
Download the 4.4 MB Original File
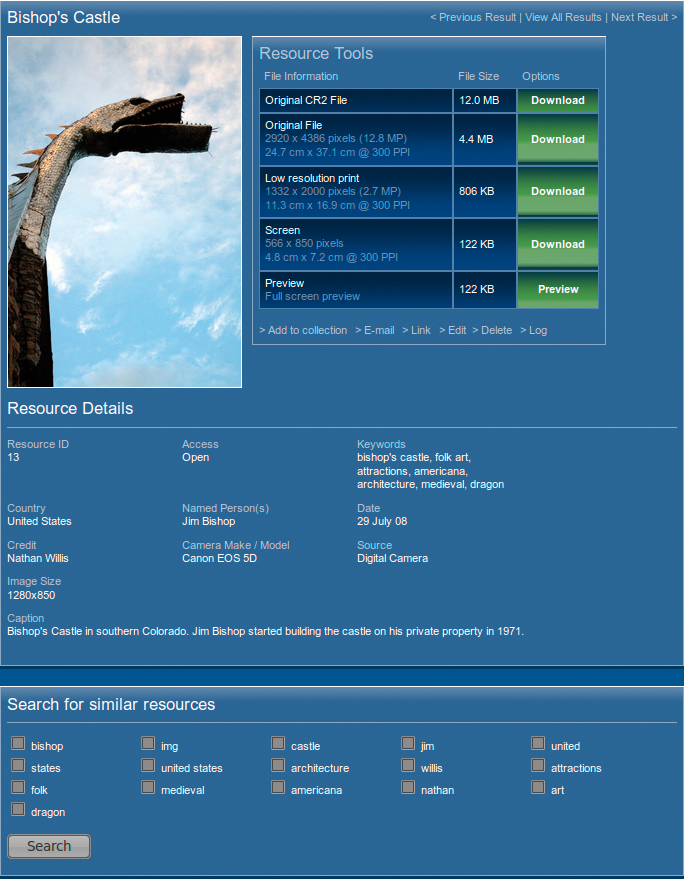(557, 139)
